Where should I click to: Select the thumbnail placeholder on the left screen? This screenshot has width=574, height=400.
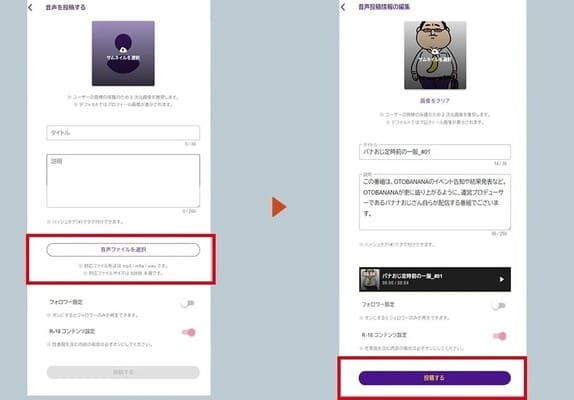pos(123,53)
